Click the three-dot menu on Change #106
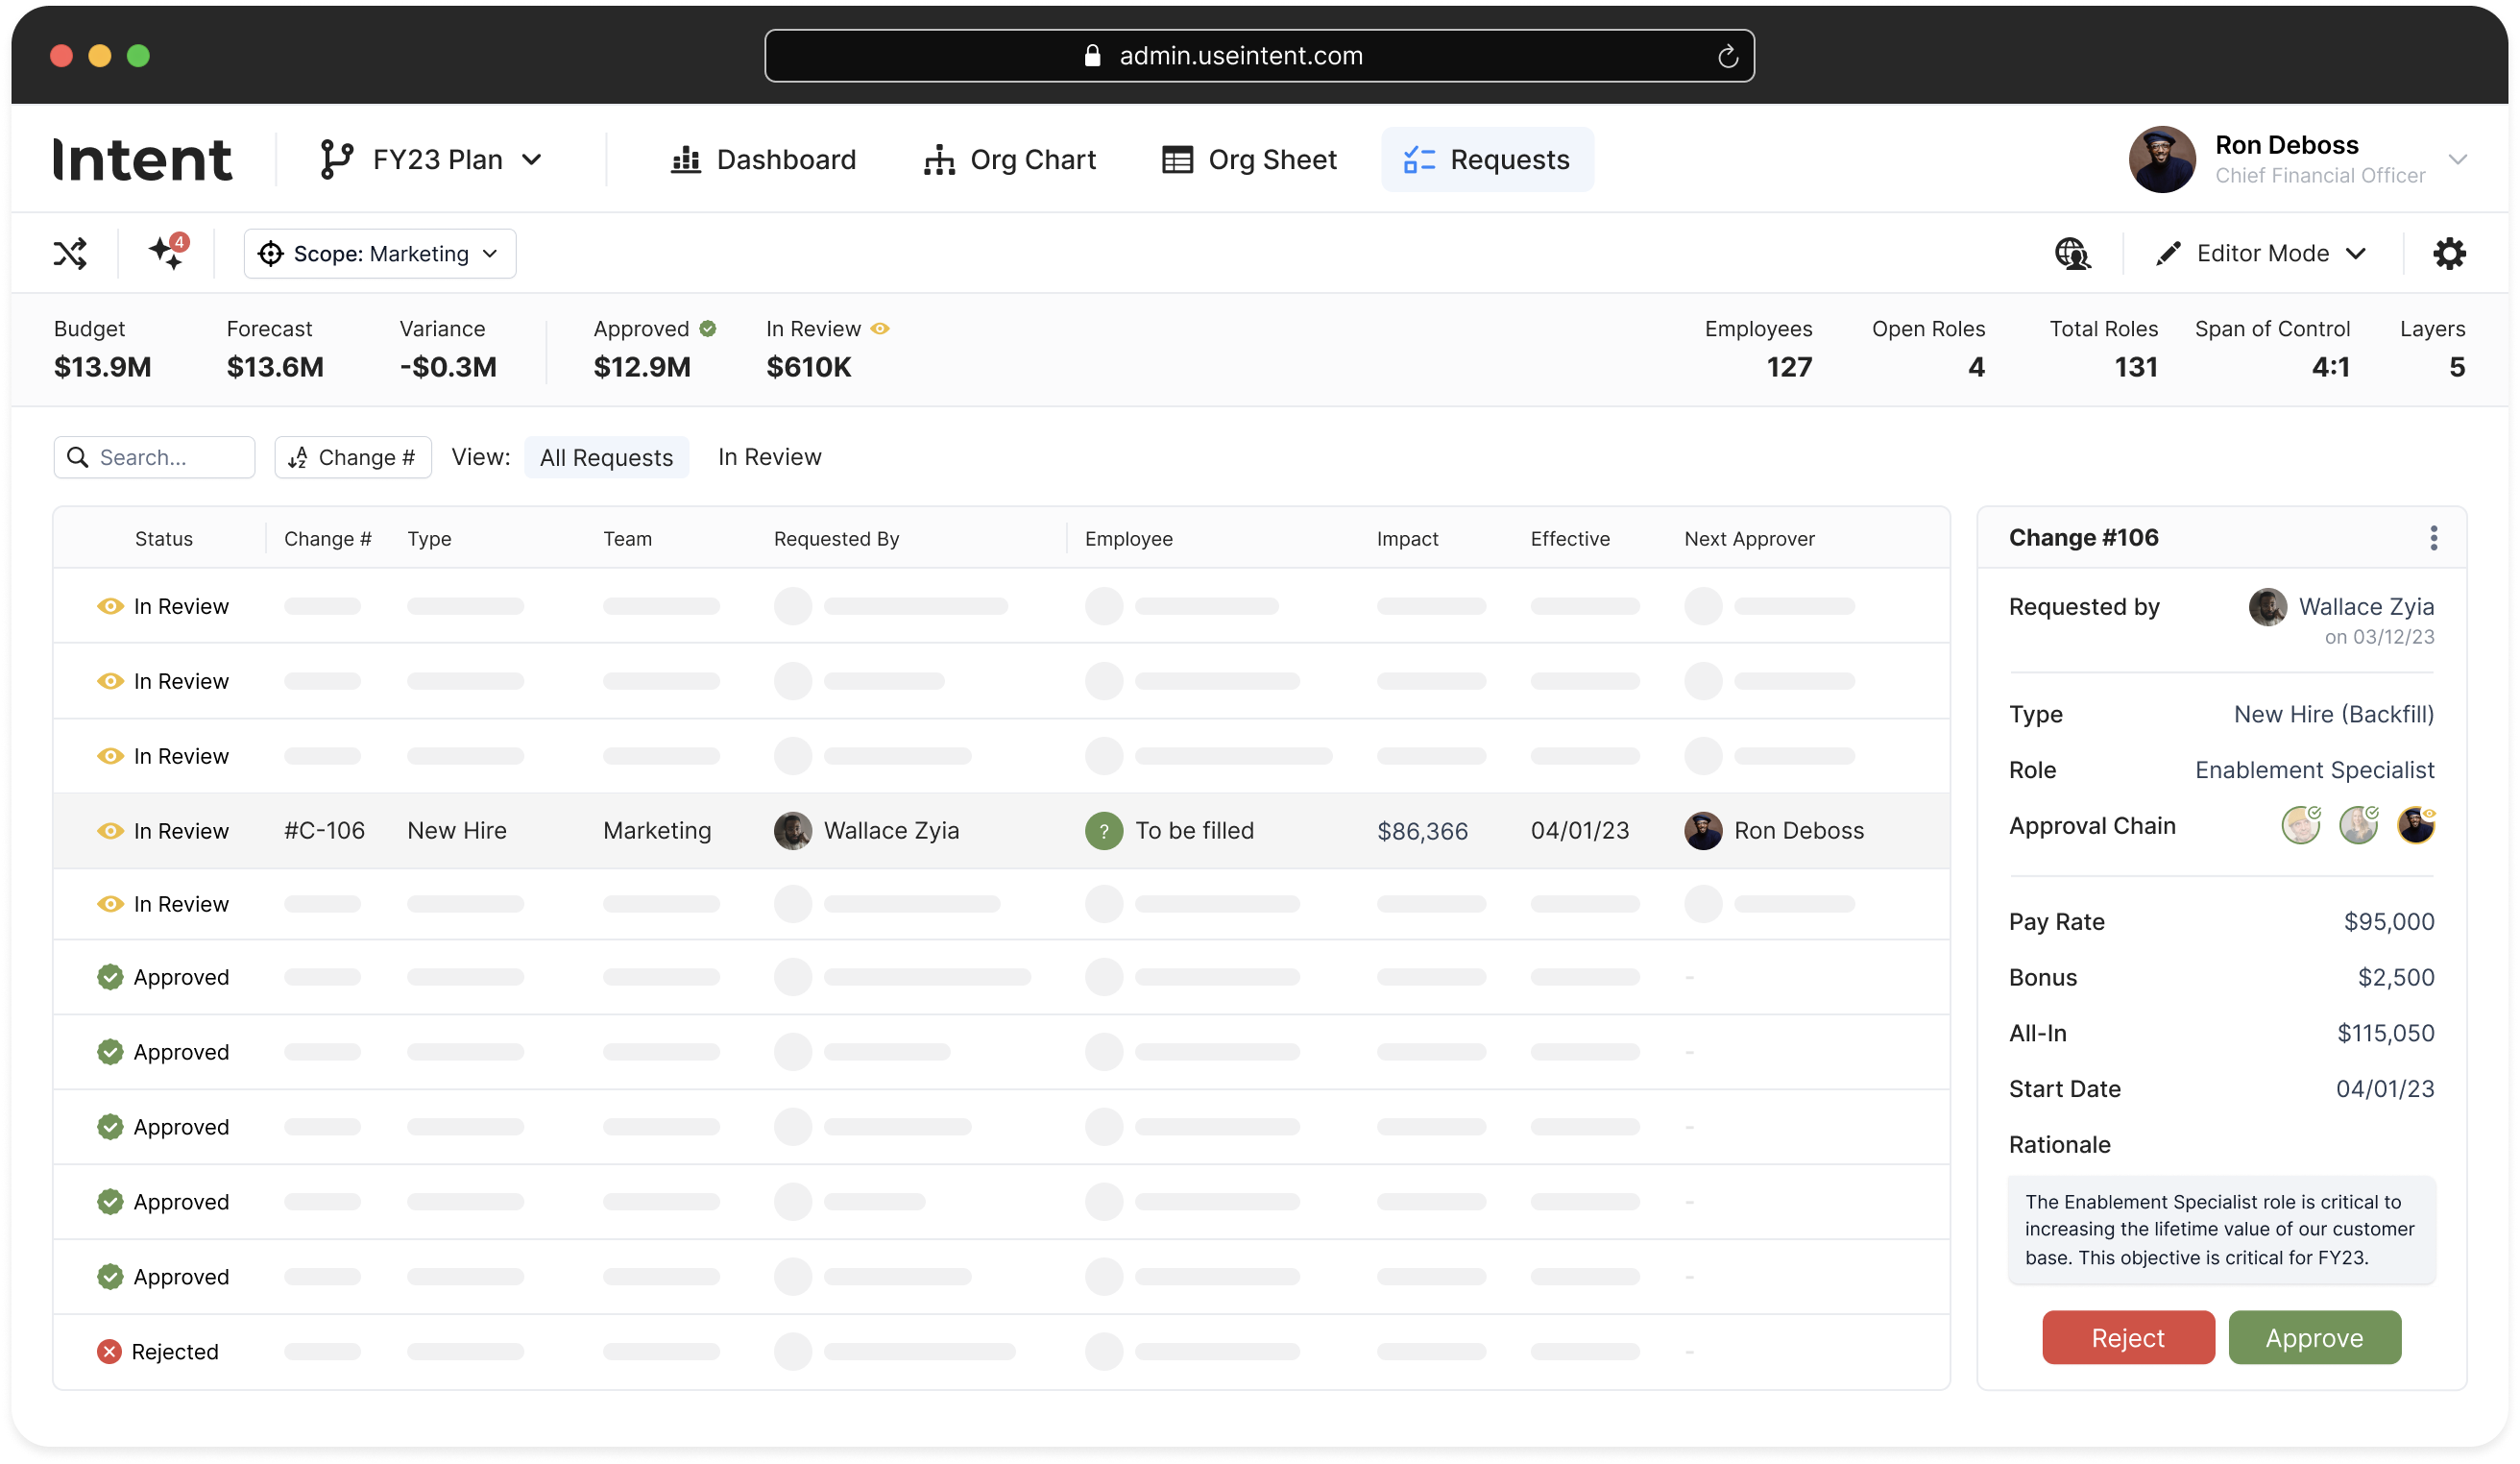The image size is (2520, 1464). click(x=2433, y=538)
